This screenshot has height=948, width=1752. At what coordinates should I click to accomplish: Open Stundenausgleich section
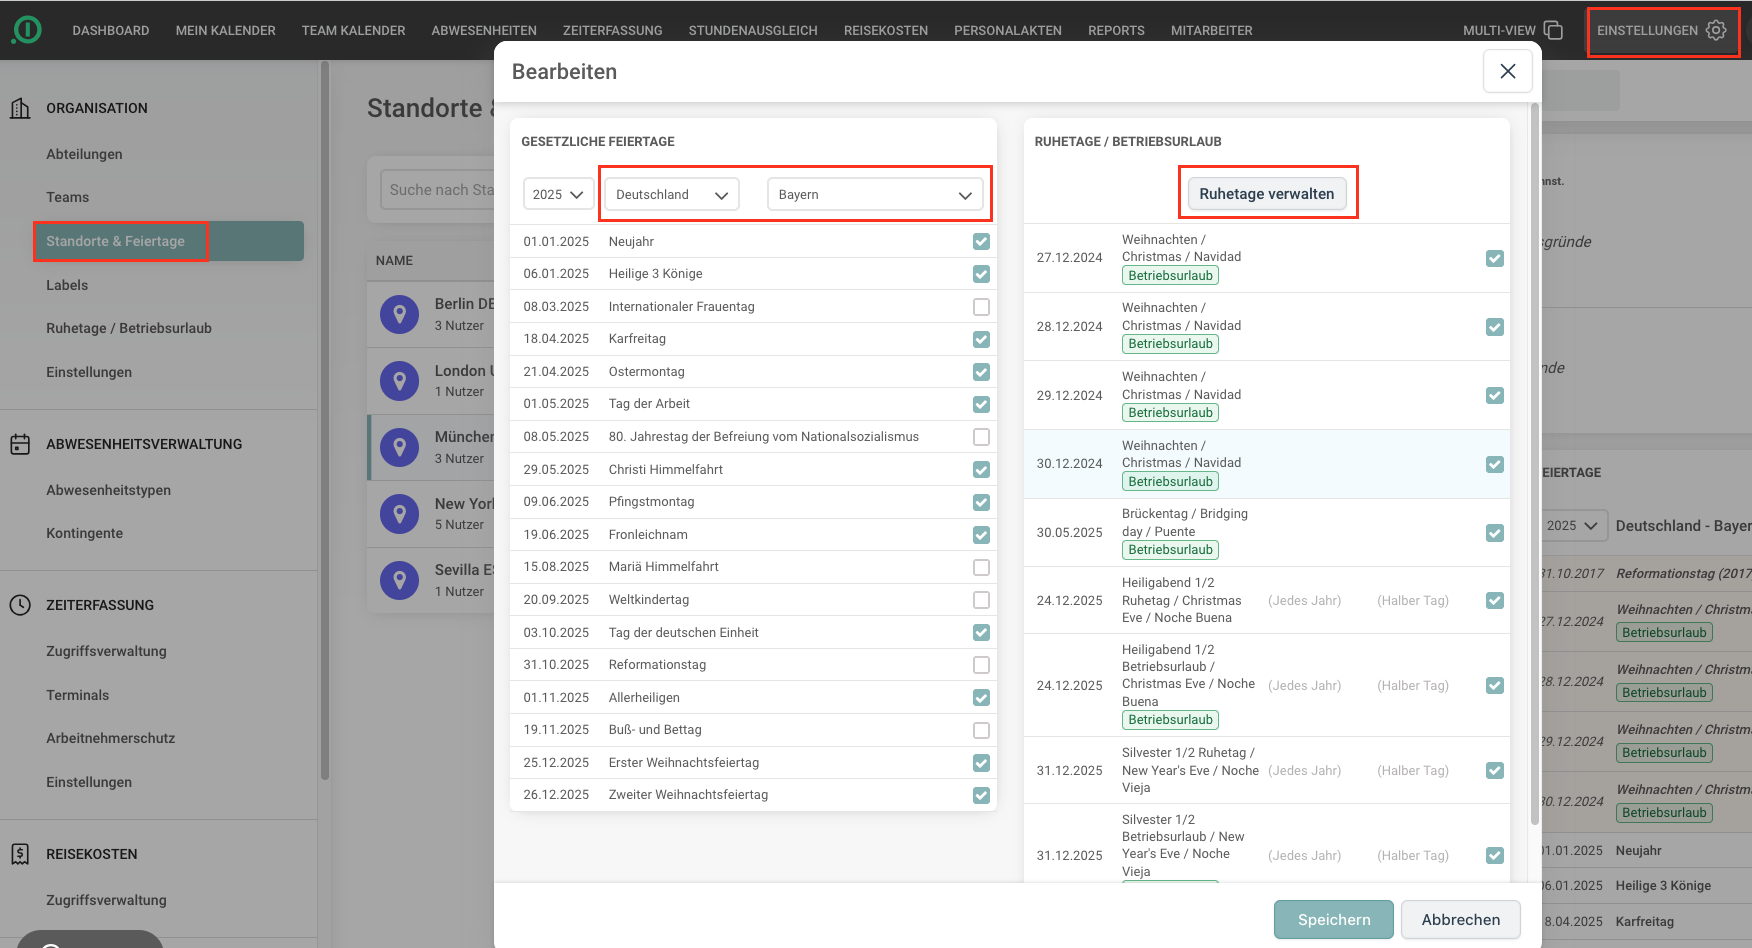[x=753, y=31]
